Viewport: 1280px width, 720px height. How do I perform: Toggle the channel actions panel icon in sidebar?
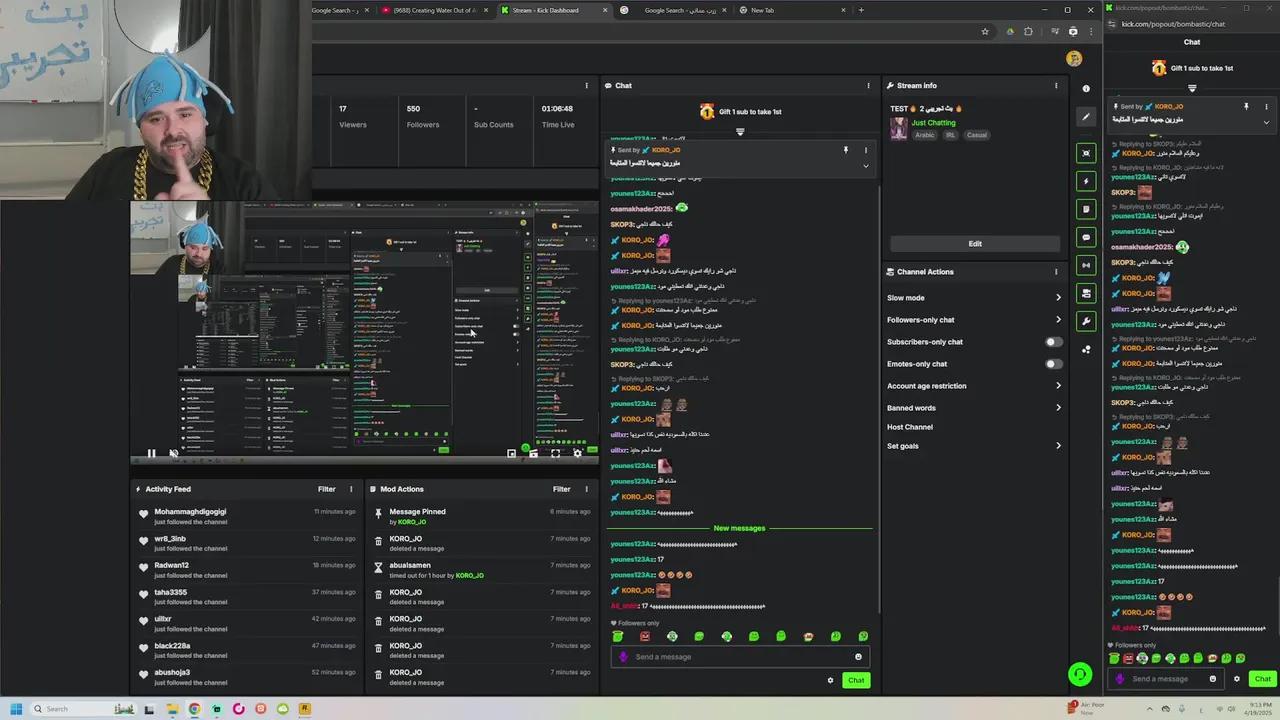tap(1086, 293)
